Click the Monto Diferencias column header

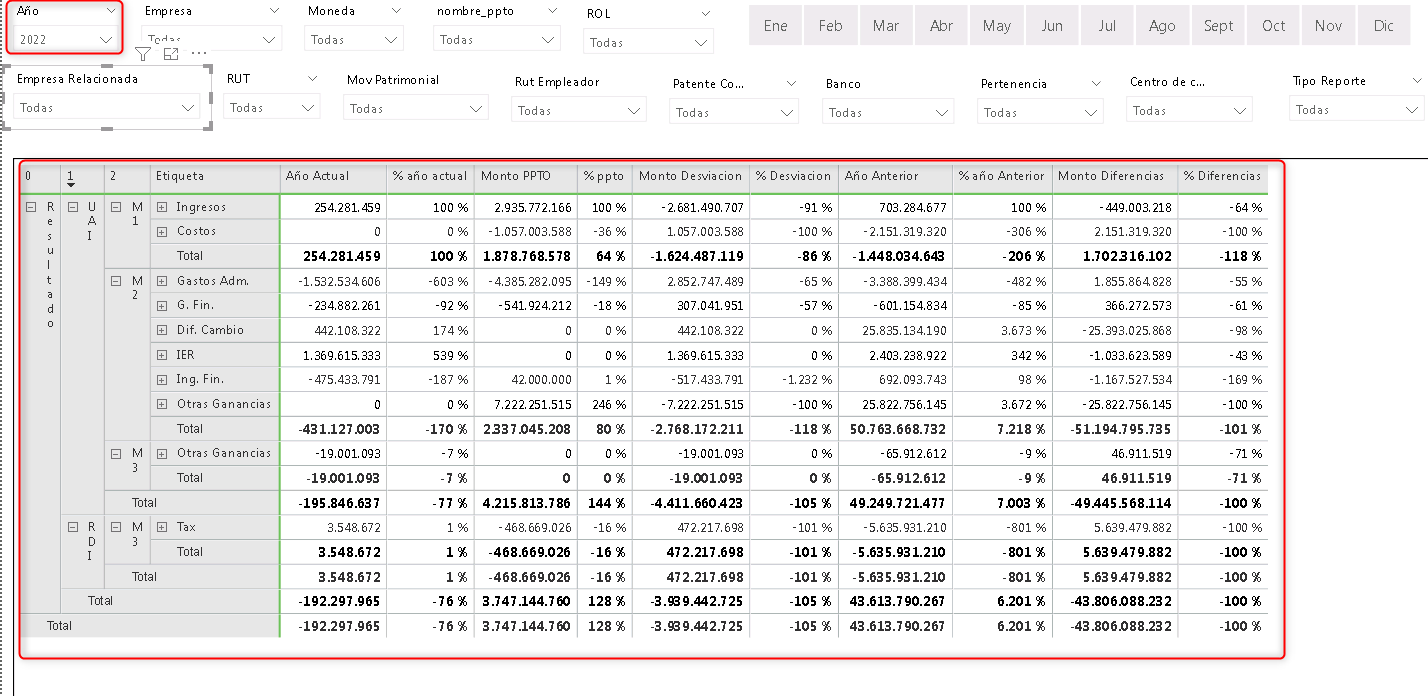click(1115, 176)
